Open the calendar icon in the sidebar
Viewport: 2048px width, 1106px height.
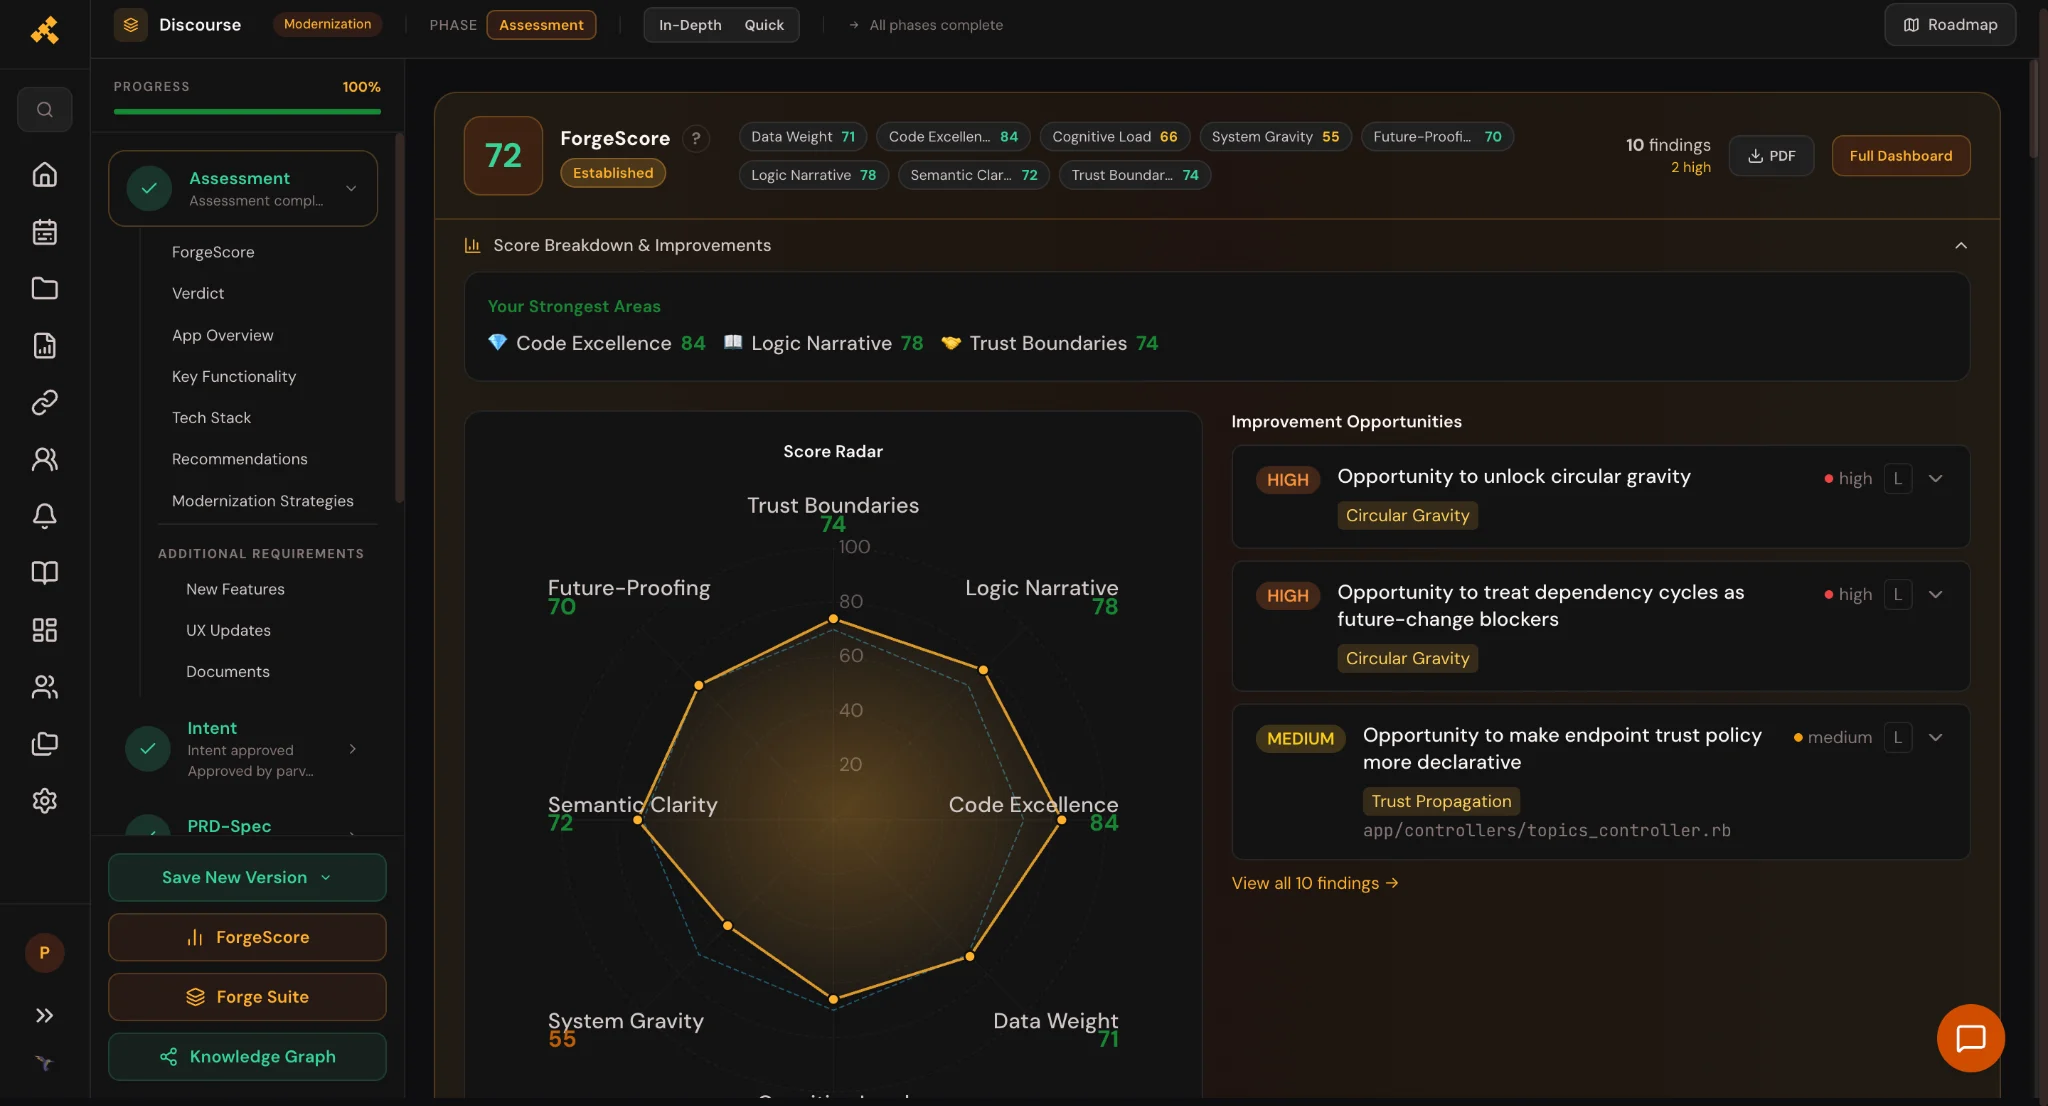click(x=44, y=232)
